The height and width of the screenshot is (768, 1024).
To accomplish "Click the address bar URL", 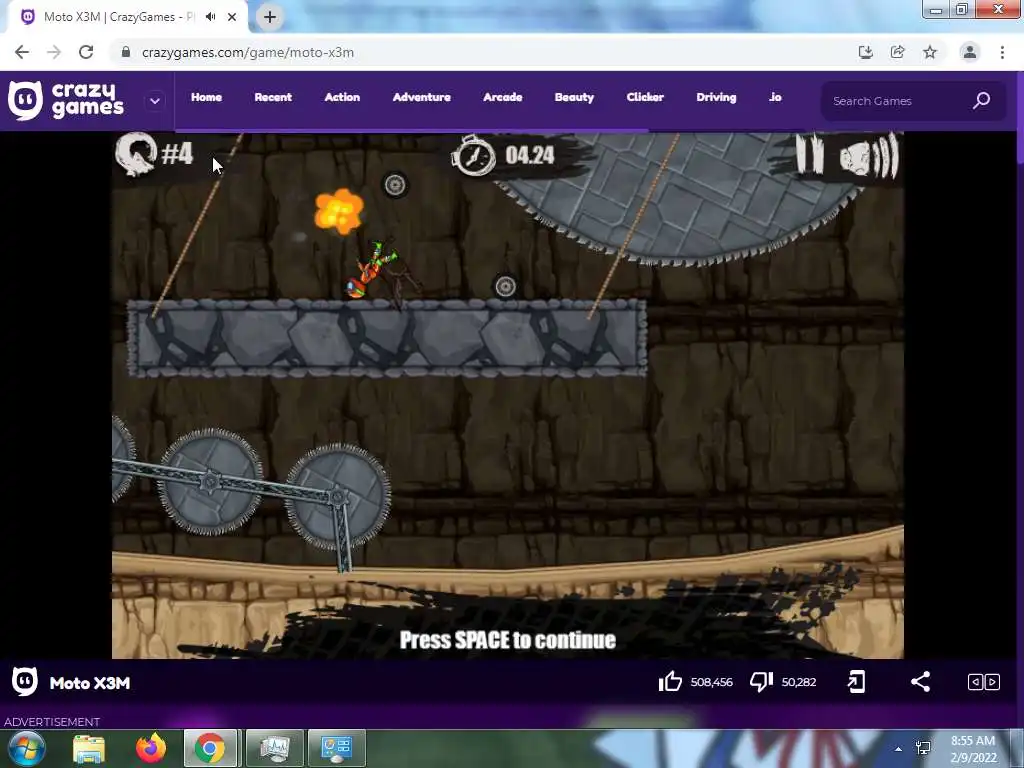I will (248, 52).
